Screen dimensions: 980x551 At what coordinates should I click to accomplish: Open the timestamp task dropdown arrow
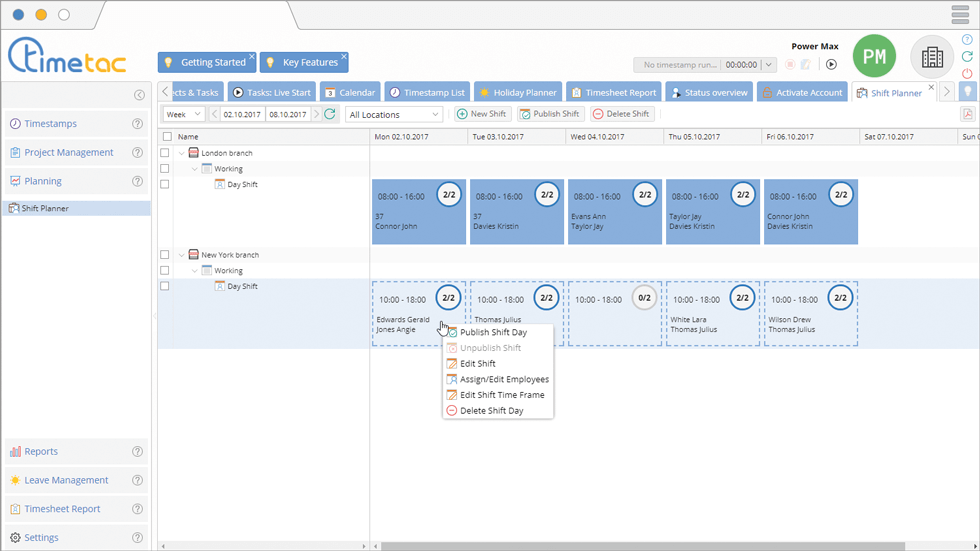tap(769, 64)
